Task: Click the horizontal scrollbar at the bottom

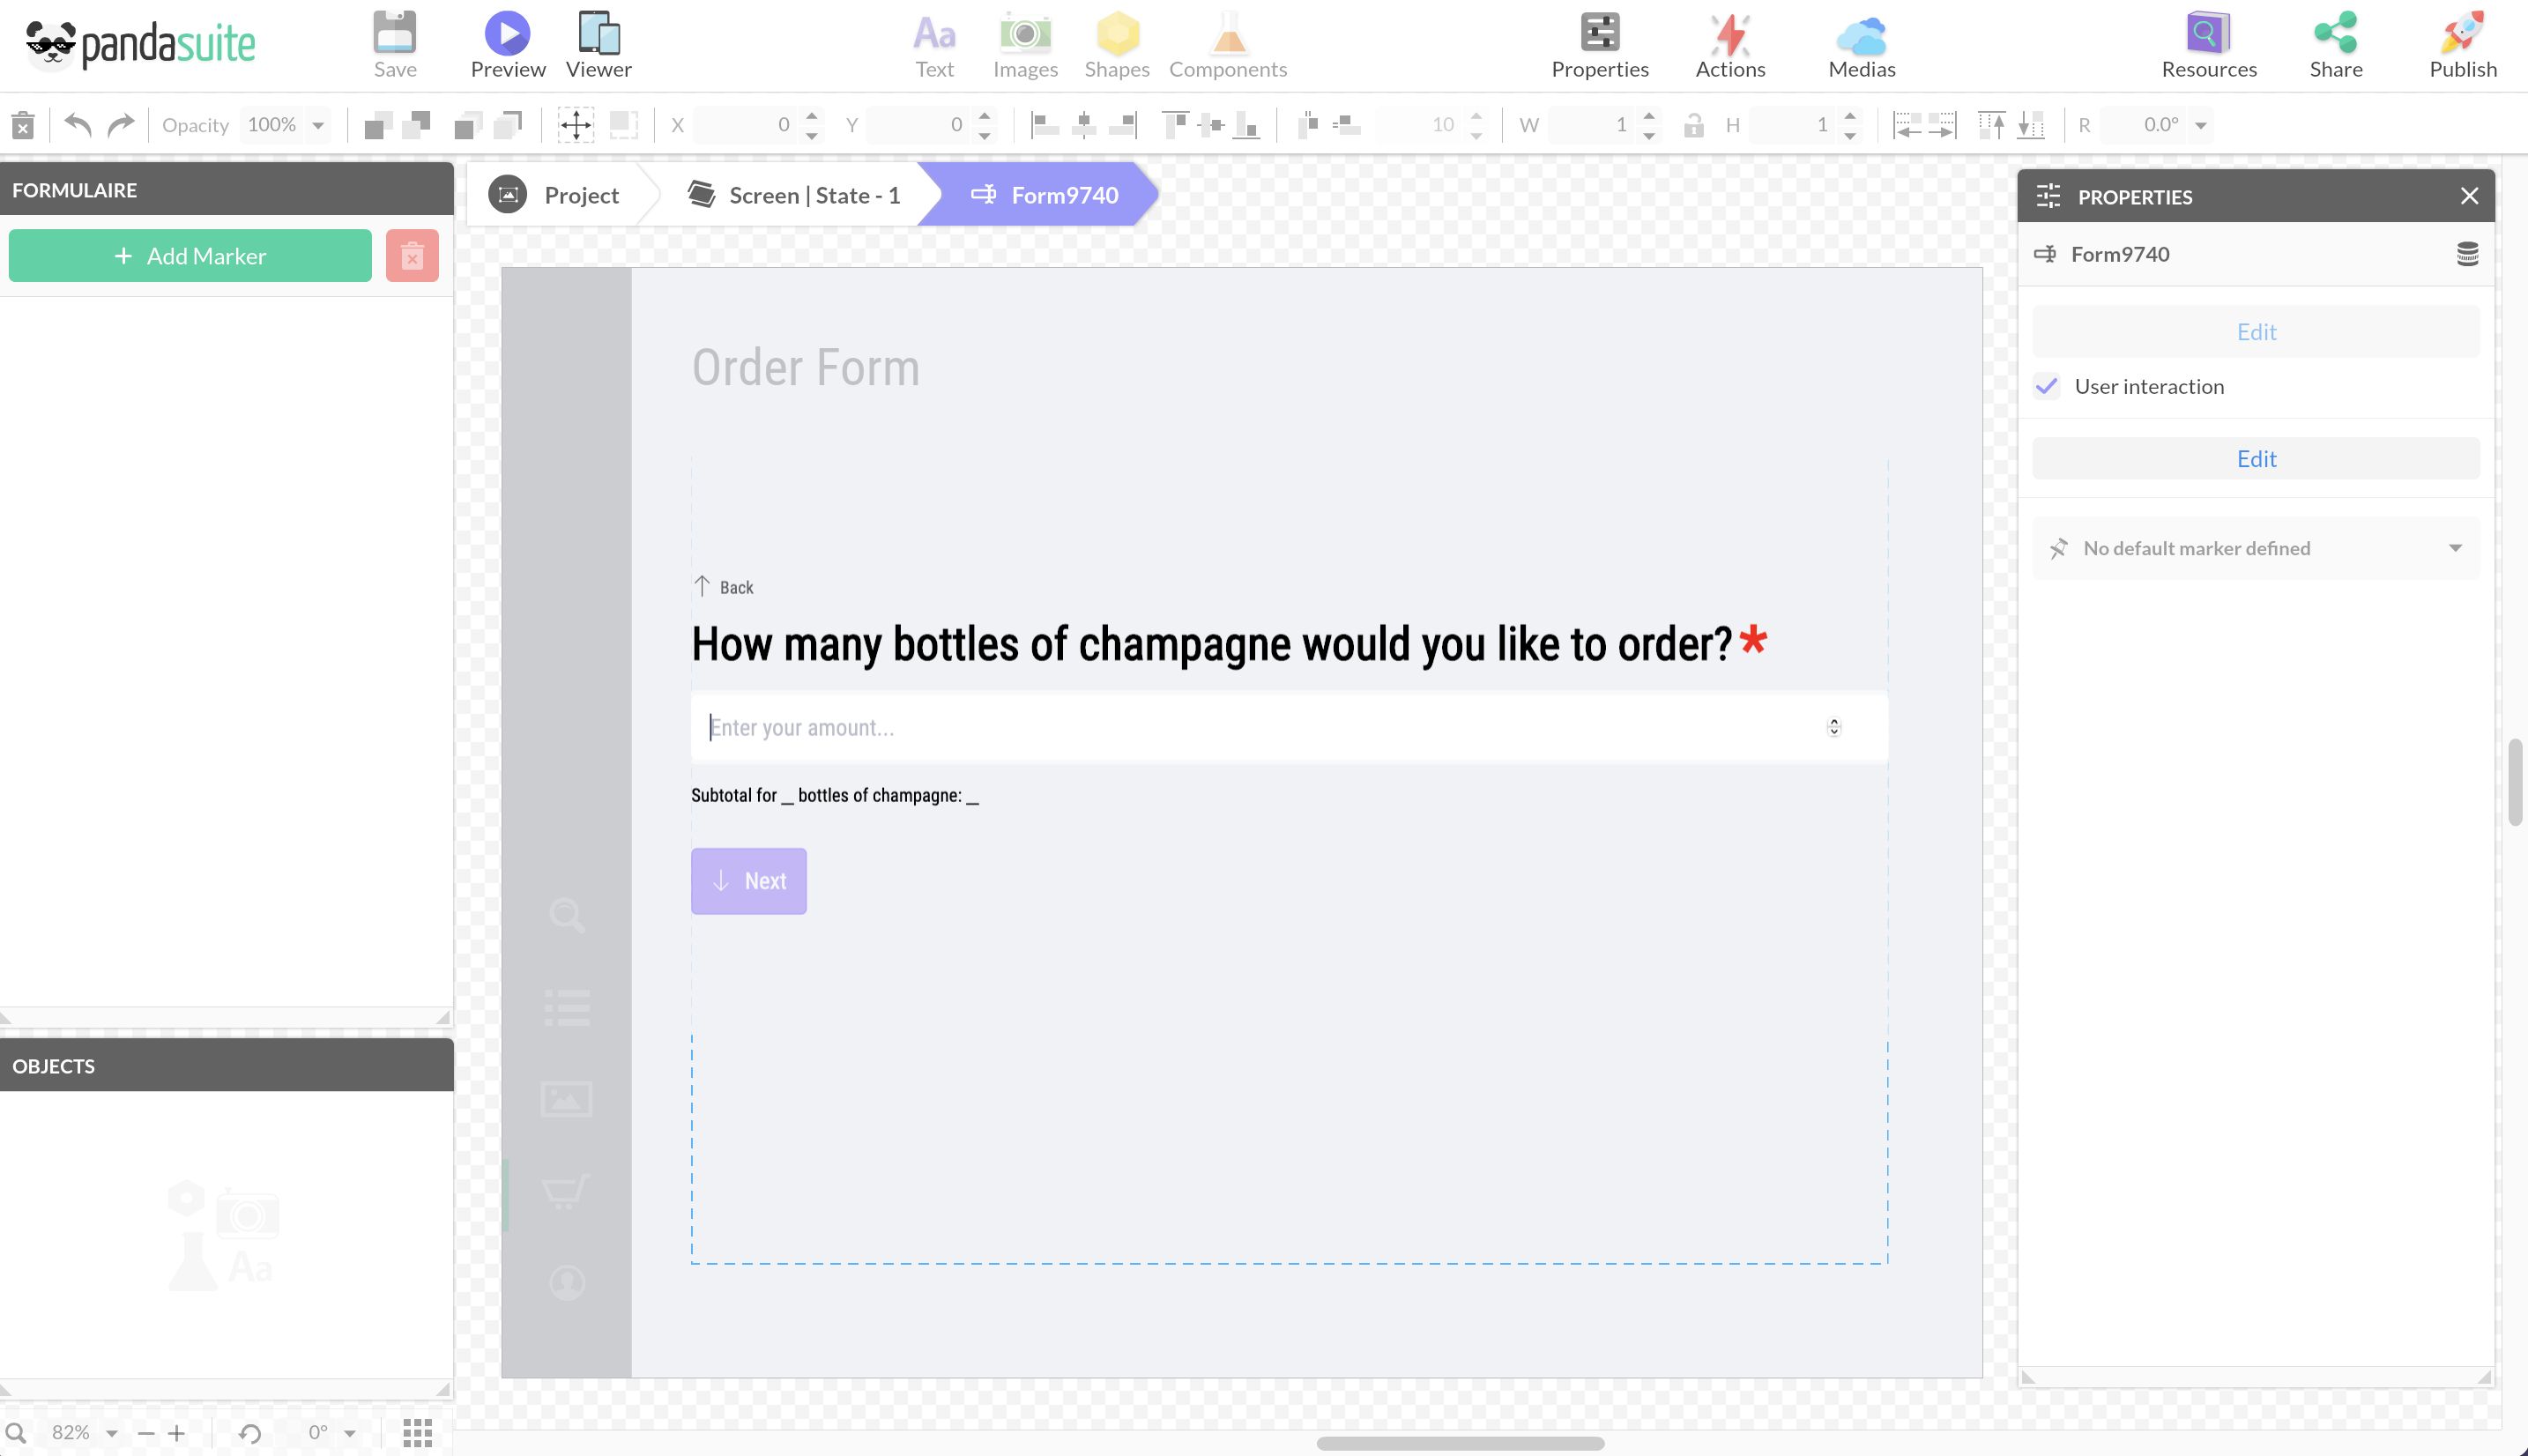Action: click(x=1460, y=1443)
